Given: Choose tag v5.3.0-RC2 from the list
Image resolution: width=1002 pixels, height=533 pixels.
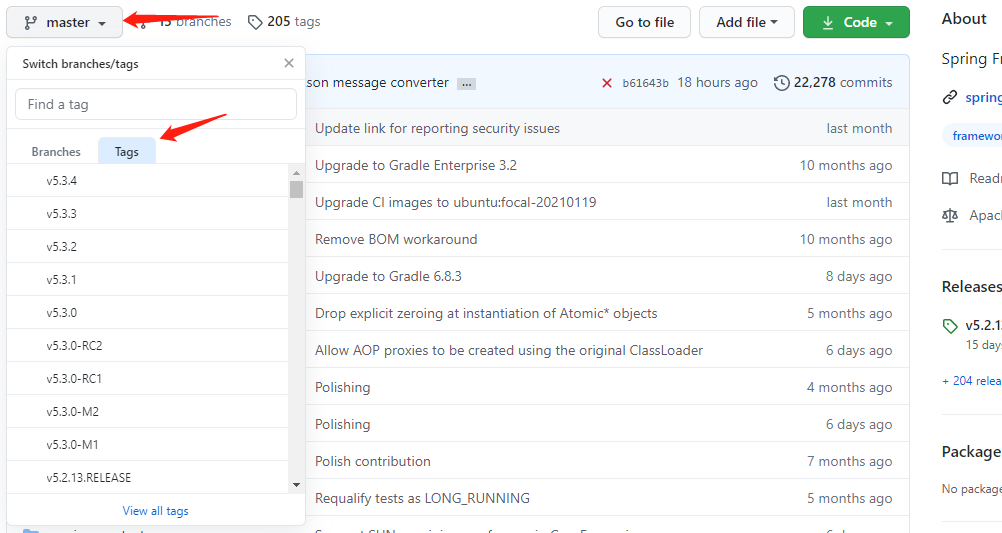Looking at the screenshot, I should tap(74, 346).
